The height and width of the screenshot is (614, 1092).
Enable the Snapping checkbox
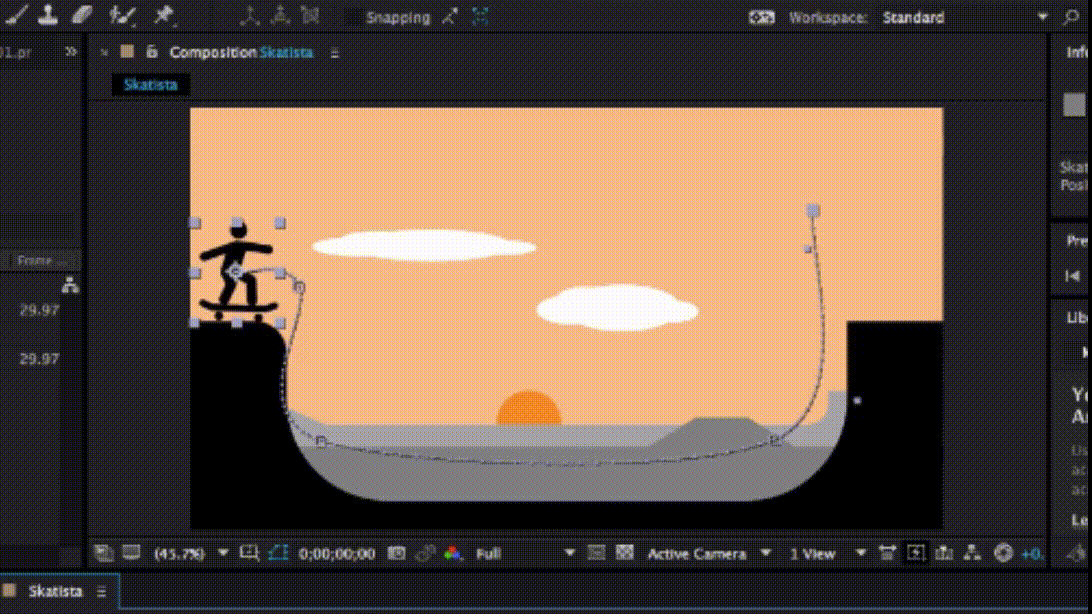[x=353, y=18]
